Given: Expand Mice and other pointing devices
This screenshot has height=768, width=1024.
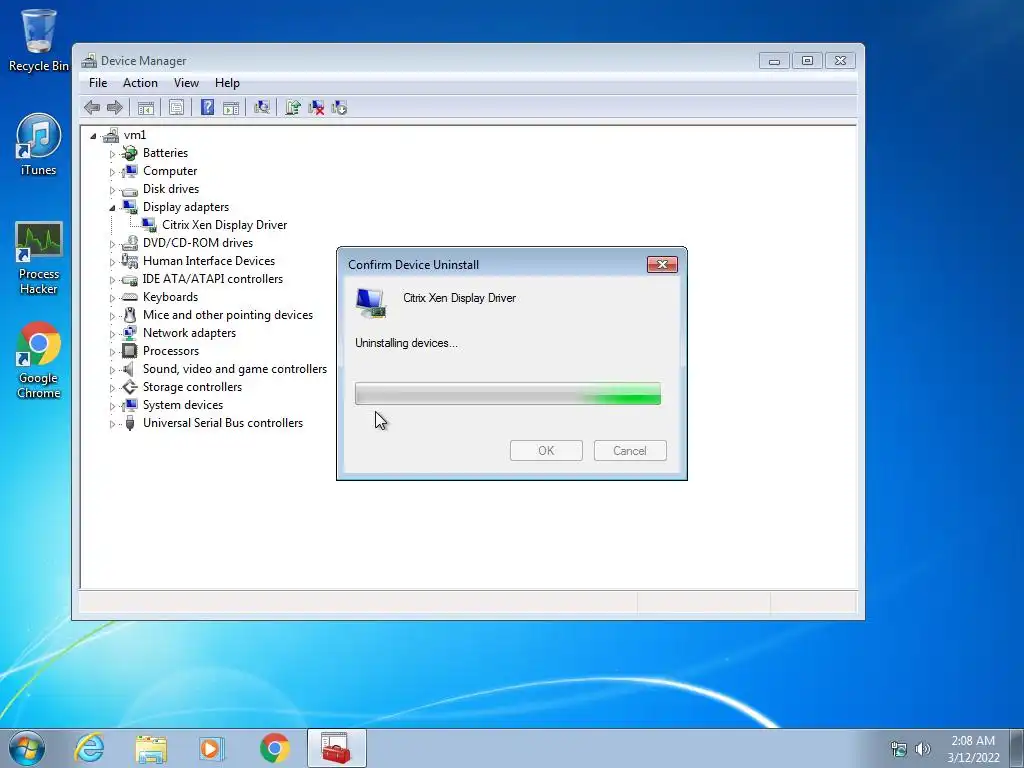Looking at the screenshot, I should [112, 315].
